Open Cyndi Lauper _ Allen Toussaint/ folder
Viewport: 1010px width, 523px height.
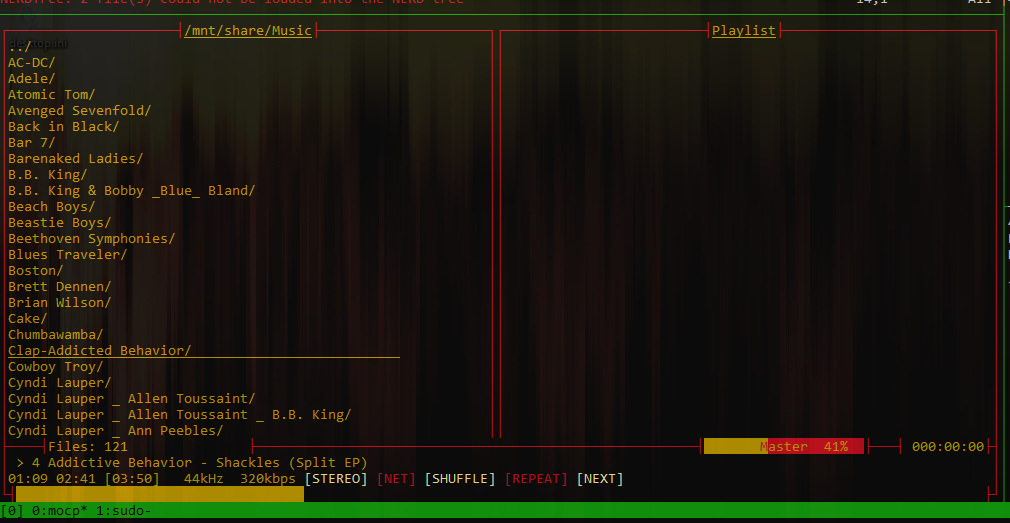click(131, 399)
